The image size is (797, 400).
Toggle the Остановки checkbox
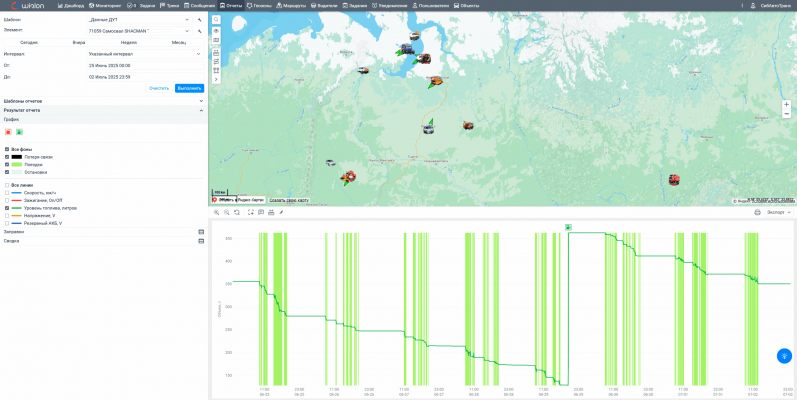pos(7,172)
